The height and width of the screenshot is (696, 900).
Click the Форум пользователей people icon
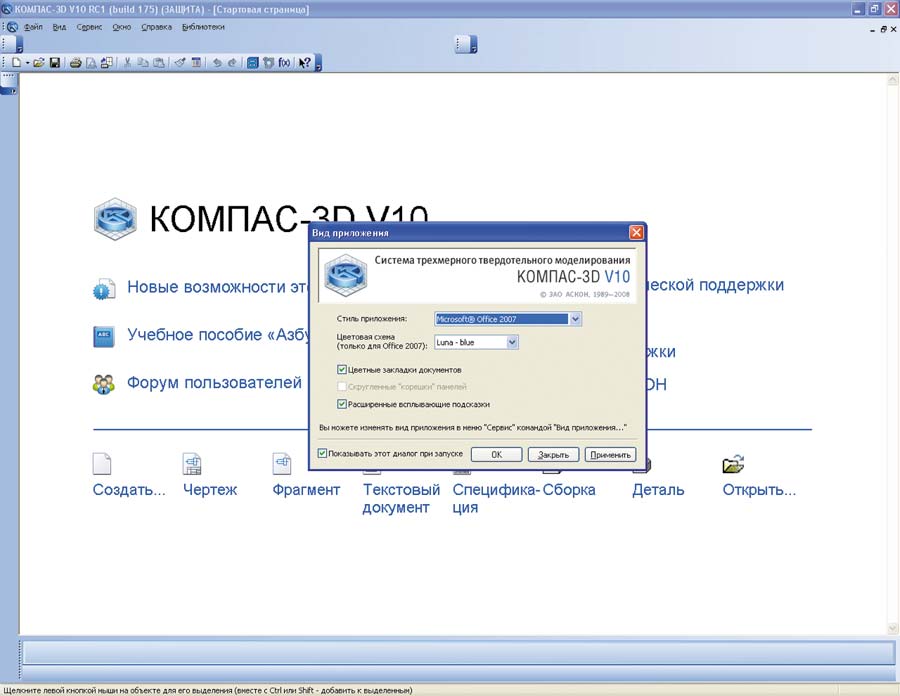click(x=104, y=384)
